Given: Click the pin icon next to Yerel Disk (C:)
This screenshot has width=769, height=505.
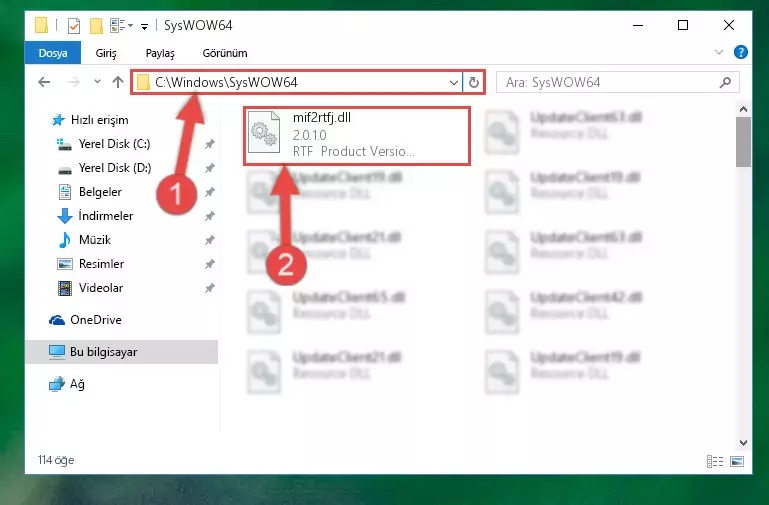Looking at the screenshot, I should (209, 144).
